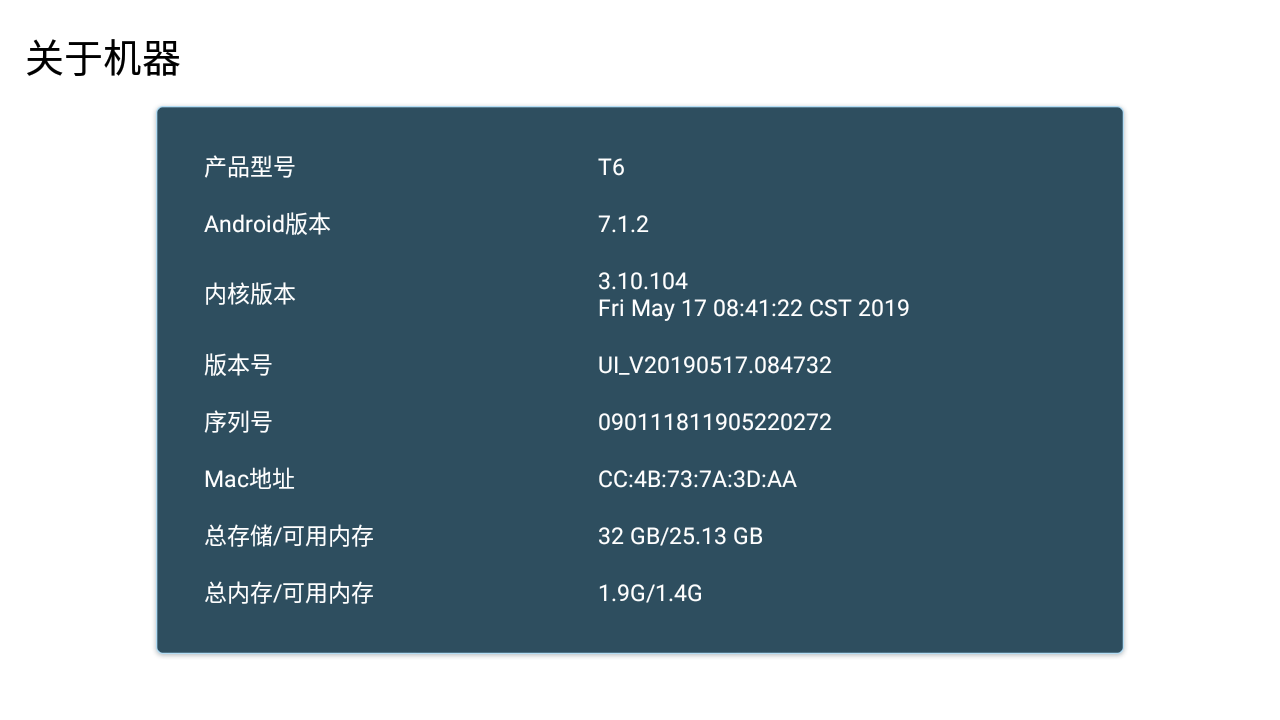Click the 1.9G/1.4G memory value

(x=650, y=593)
